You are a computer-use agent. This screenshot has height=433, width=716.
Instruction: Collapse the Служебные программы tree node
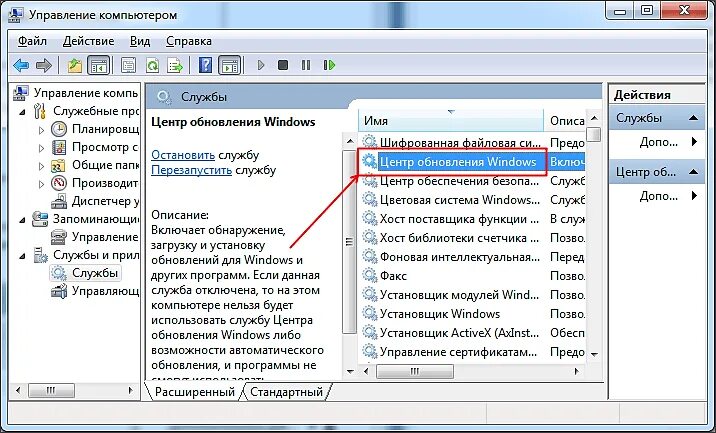(x=22, y=111)
